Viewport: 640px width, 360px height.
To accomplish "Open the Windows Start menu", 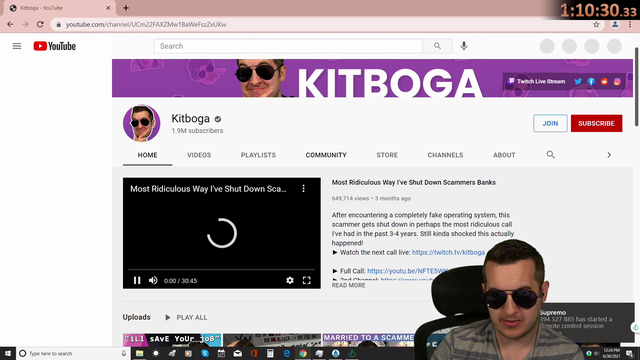I will (8, 353).
